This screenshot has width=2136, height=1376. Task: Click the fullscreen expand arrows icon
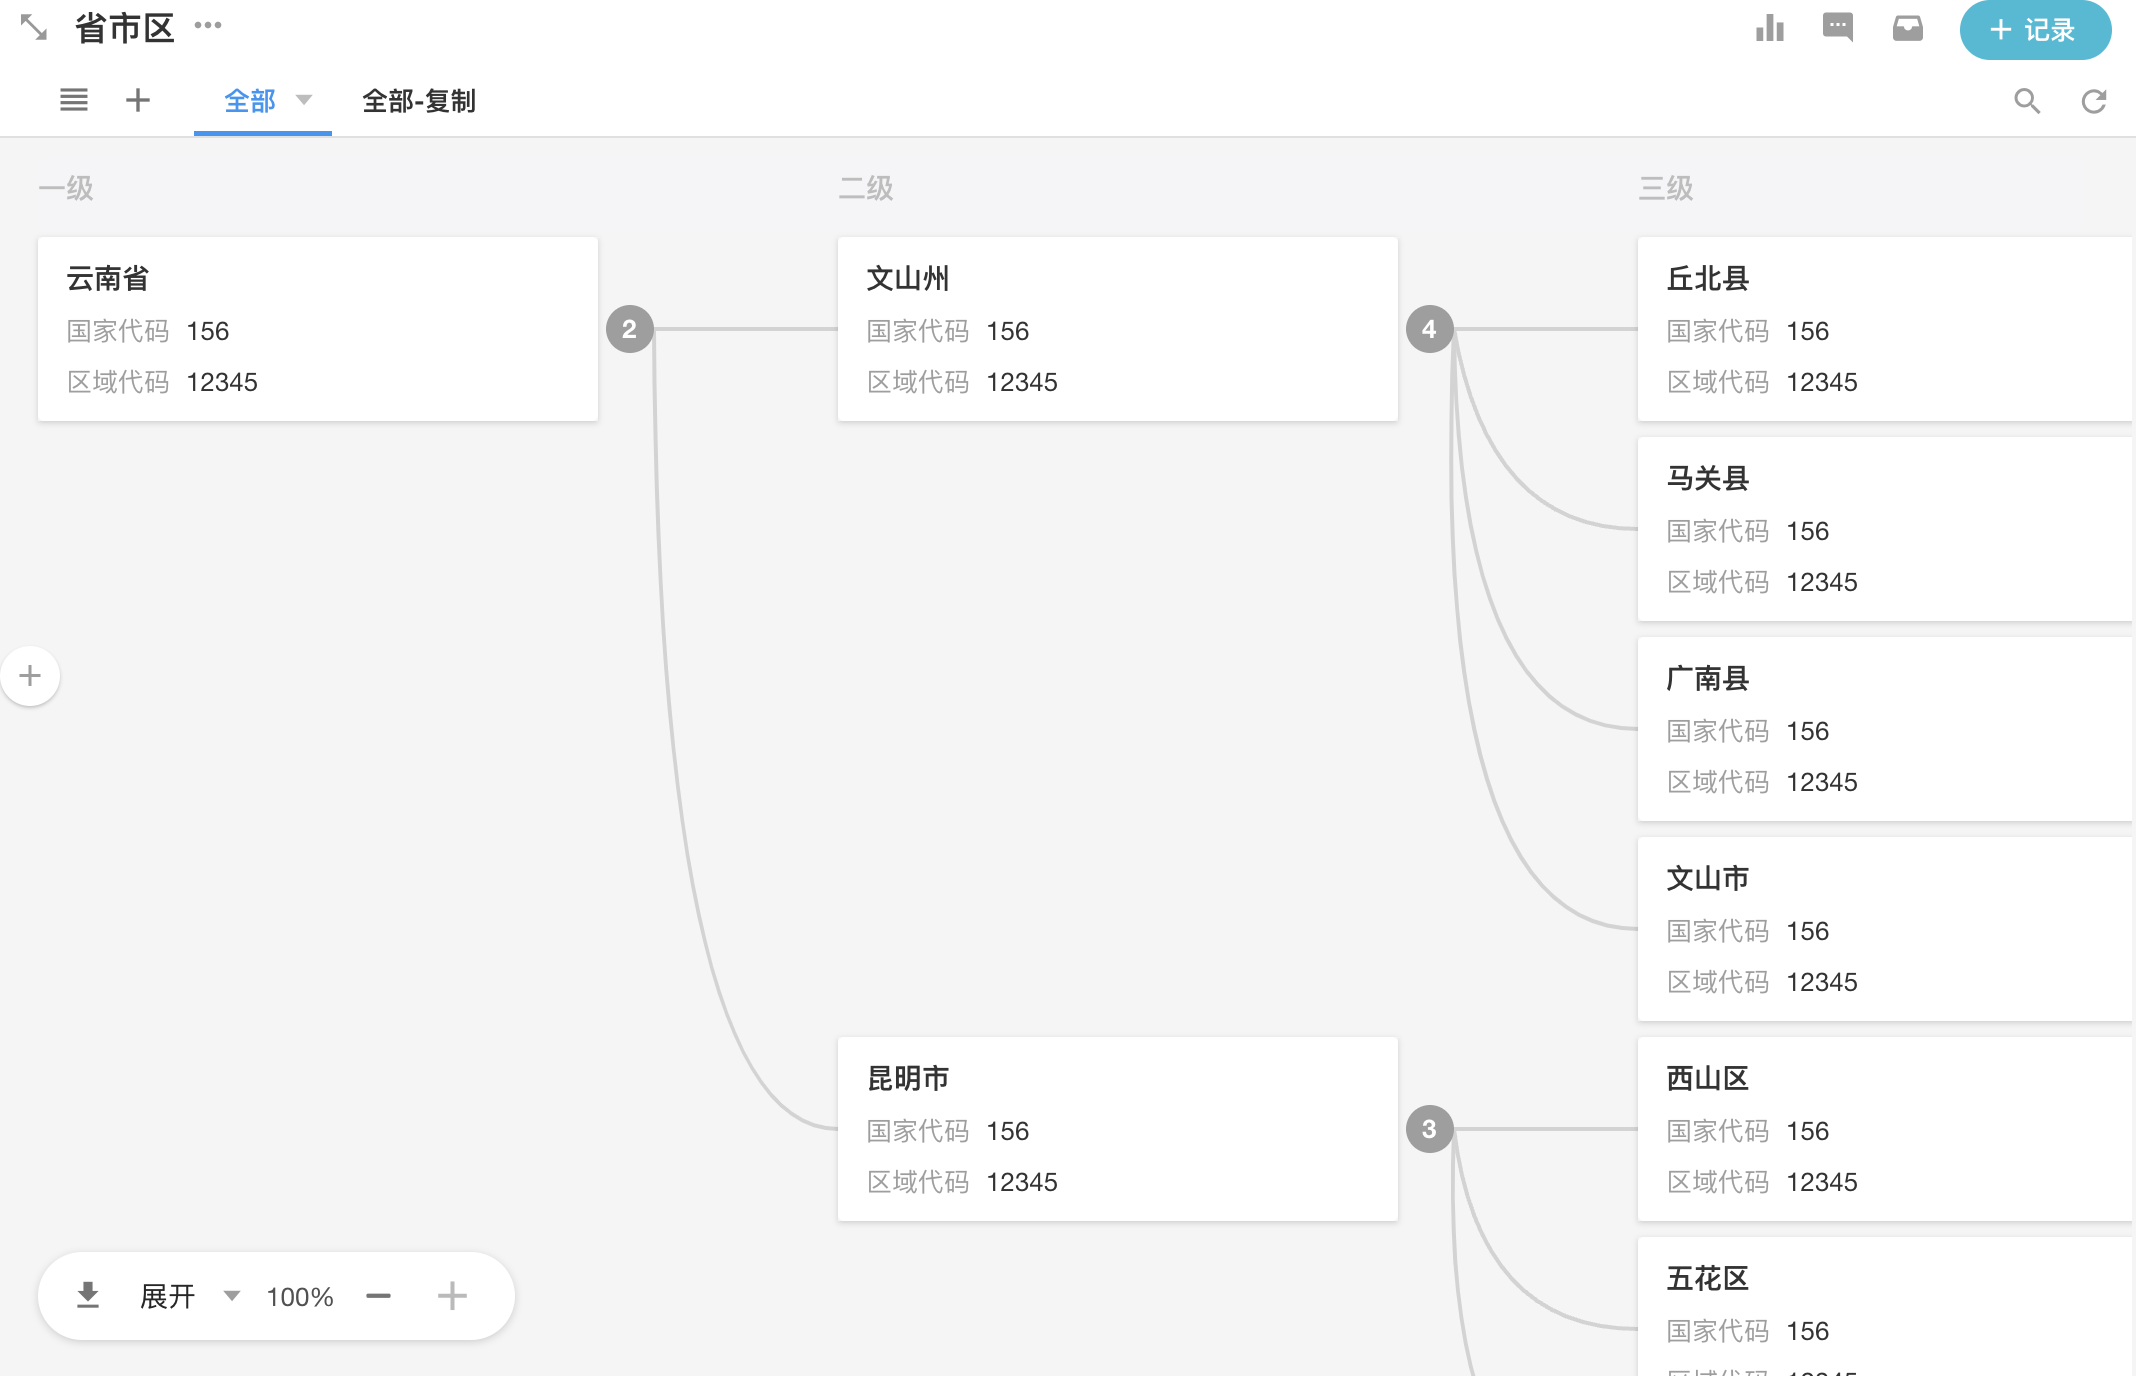pos(34,28)
